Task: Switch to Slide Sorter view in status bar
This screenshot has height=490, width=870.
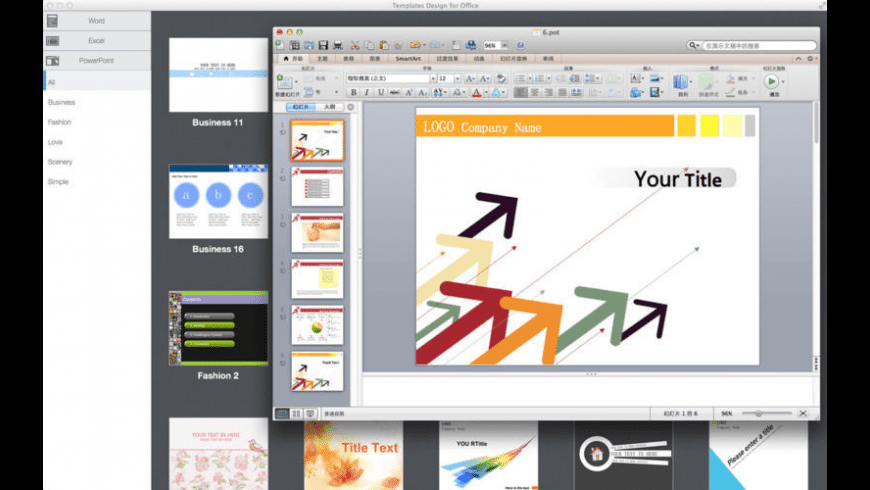Action: click(x=296, y=413)
